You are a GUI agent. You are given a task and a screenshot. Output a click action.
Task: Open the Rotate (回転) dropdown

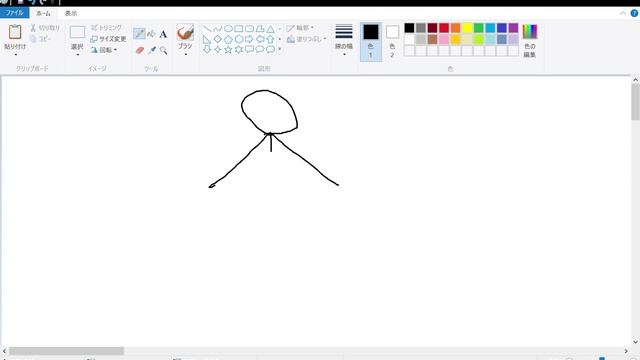(x=104, y=50)
